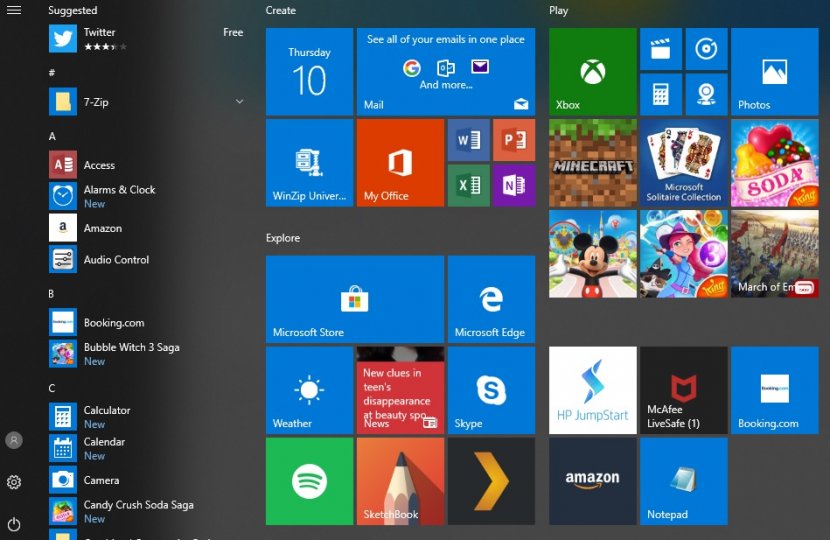Open the PowerPoint small tile

[513, 140]
